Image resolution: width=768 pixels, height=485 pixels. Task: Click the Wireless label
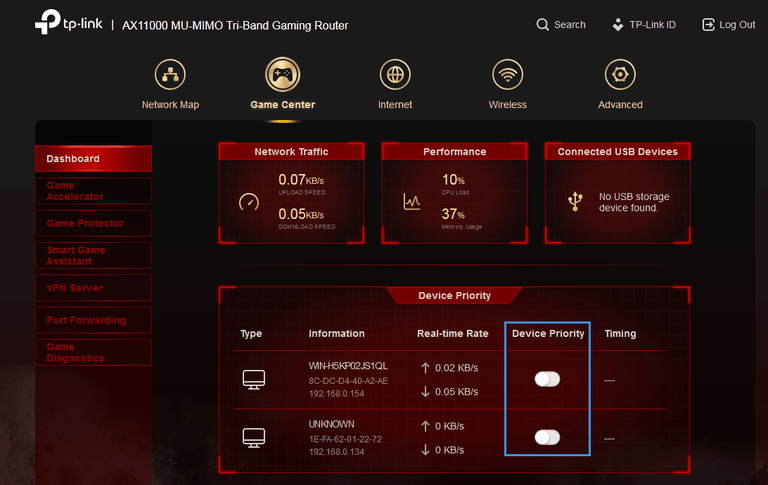tap(507, 104)
